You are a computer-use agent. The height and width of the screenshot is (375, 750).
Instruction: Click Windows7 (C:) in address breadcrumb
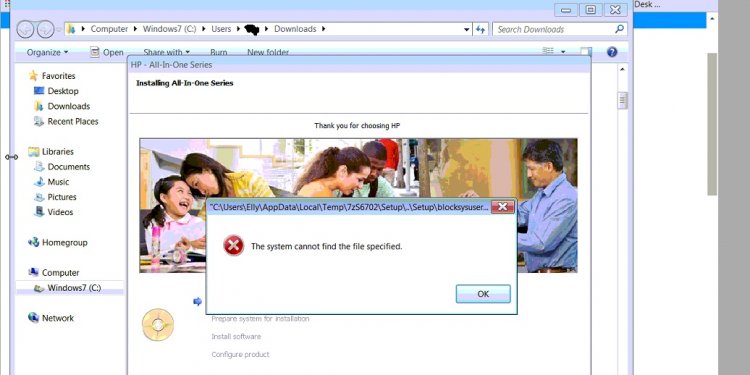point(169,29)
